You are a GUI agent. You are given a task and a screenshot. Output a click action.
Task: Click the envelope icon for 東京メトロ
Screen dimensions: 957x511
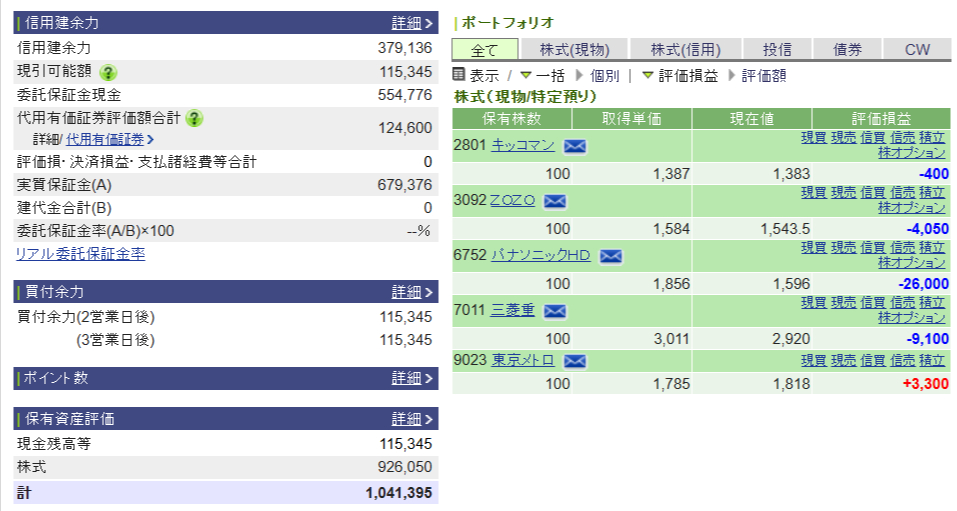tap(574, 361)
